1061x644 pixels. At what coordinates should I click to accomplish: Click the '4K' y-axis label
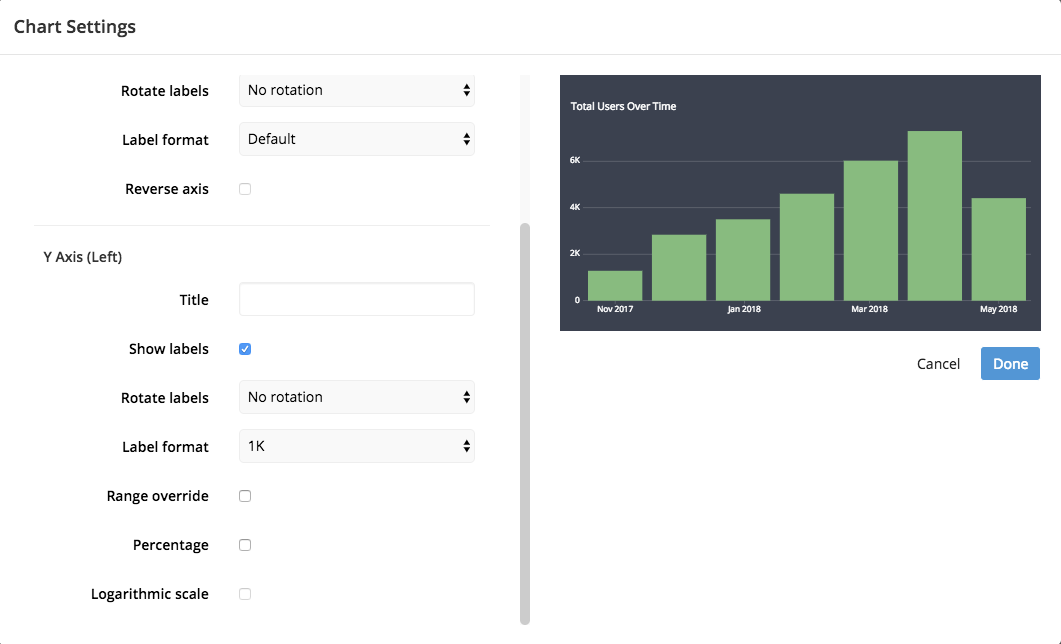click(575, 207)
